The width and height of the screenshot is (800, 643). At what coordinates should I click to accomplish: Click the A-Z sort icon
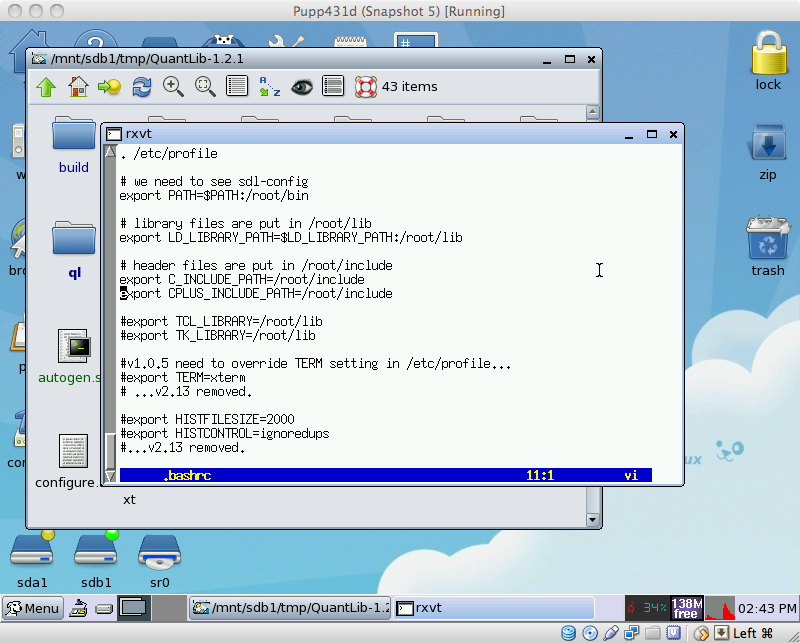pyautogui.click(x=269, y=87)
